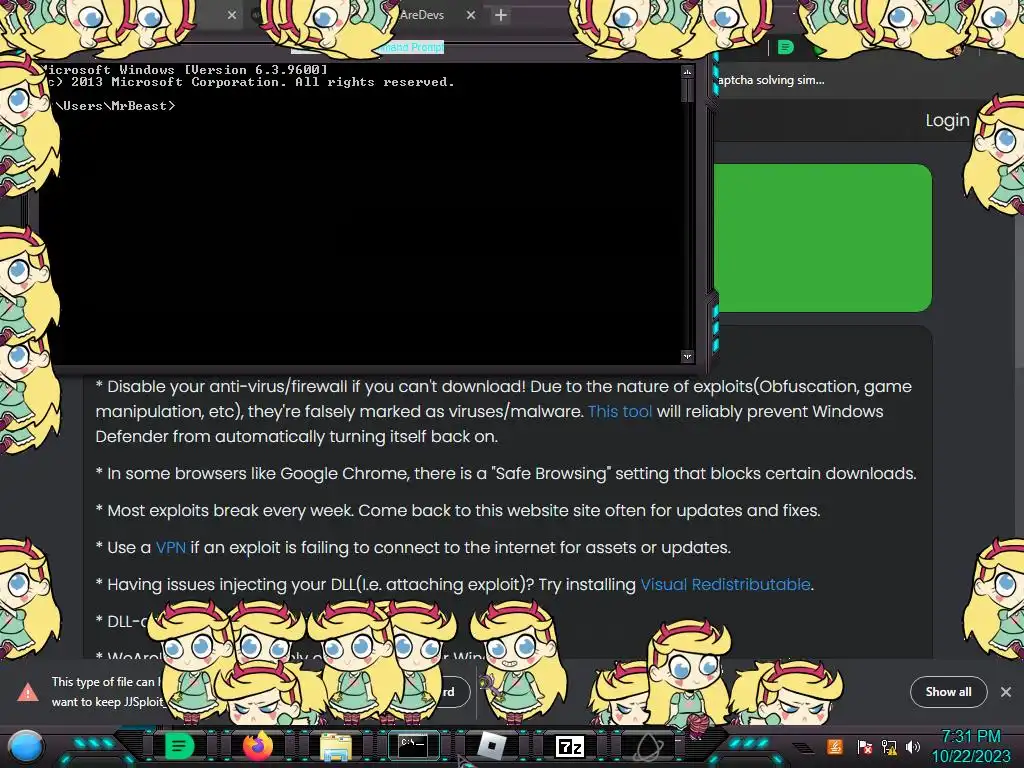
Task: Close the first browser tab
Action: (x=232, y=15)
